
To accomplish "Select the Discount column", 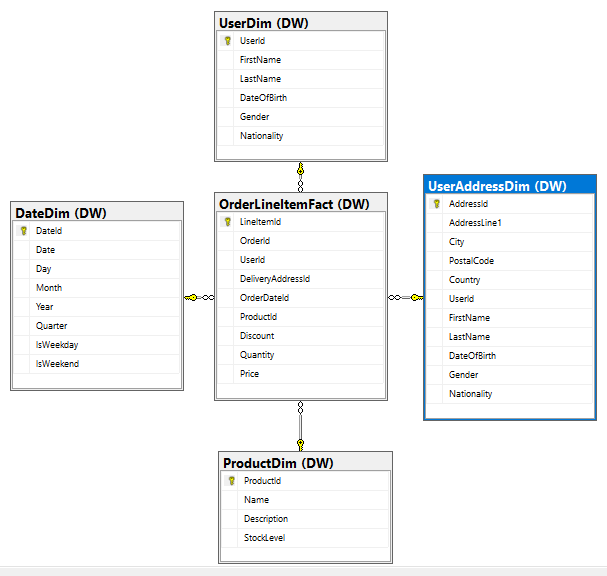I will click(x=301, y=336).
